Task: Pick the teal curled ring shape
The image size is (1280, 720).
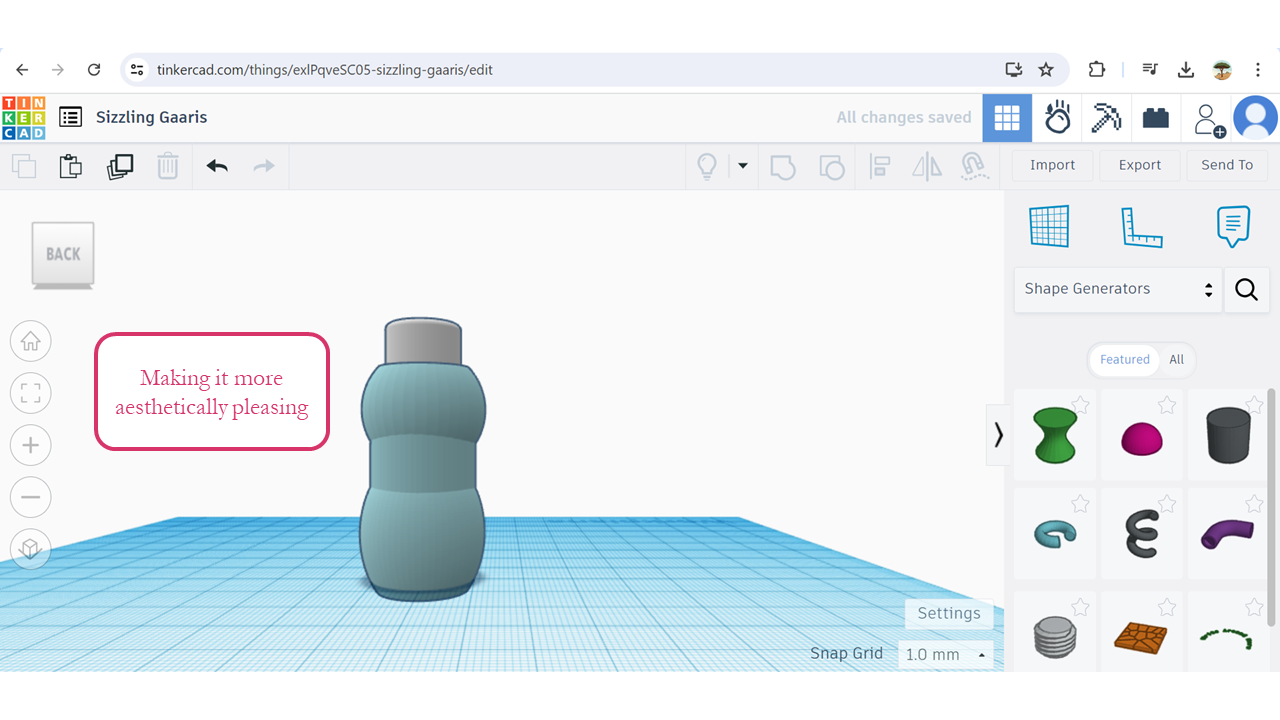Action: click(x=1055, y=535)
